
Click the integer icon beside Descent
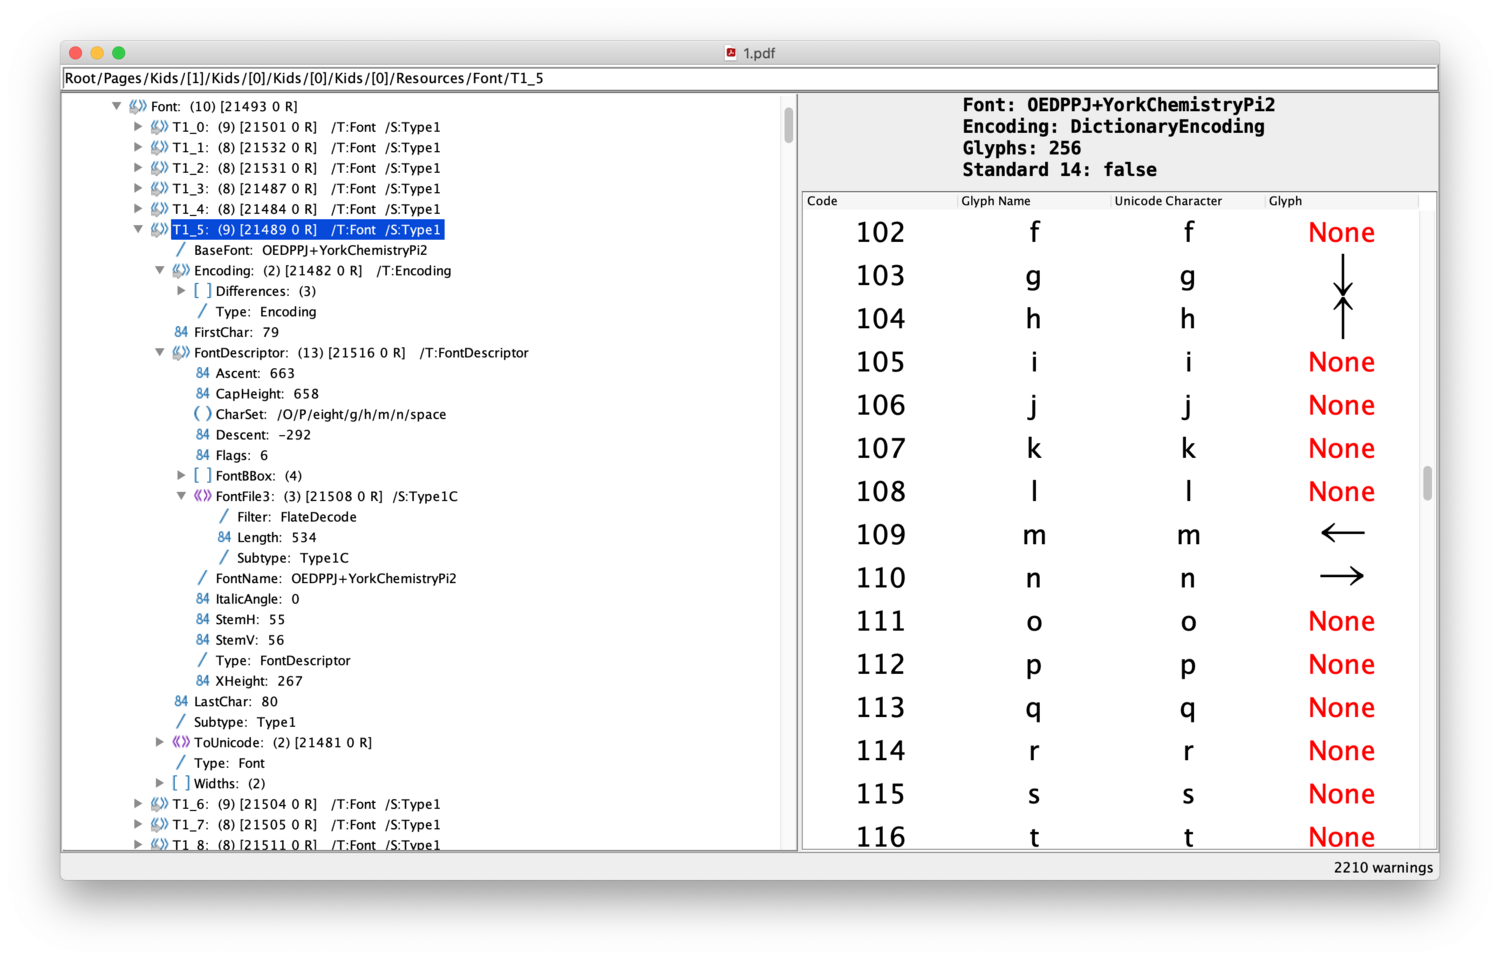[x=203, y=434]
